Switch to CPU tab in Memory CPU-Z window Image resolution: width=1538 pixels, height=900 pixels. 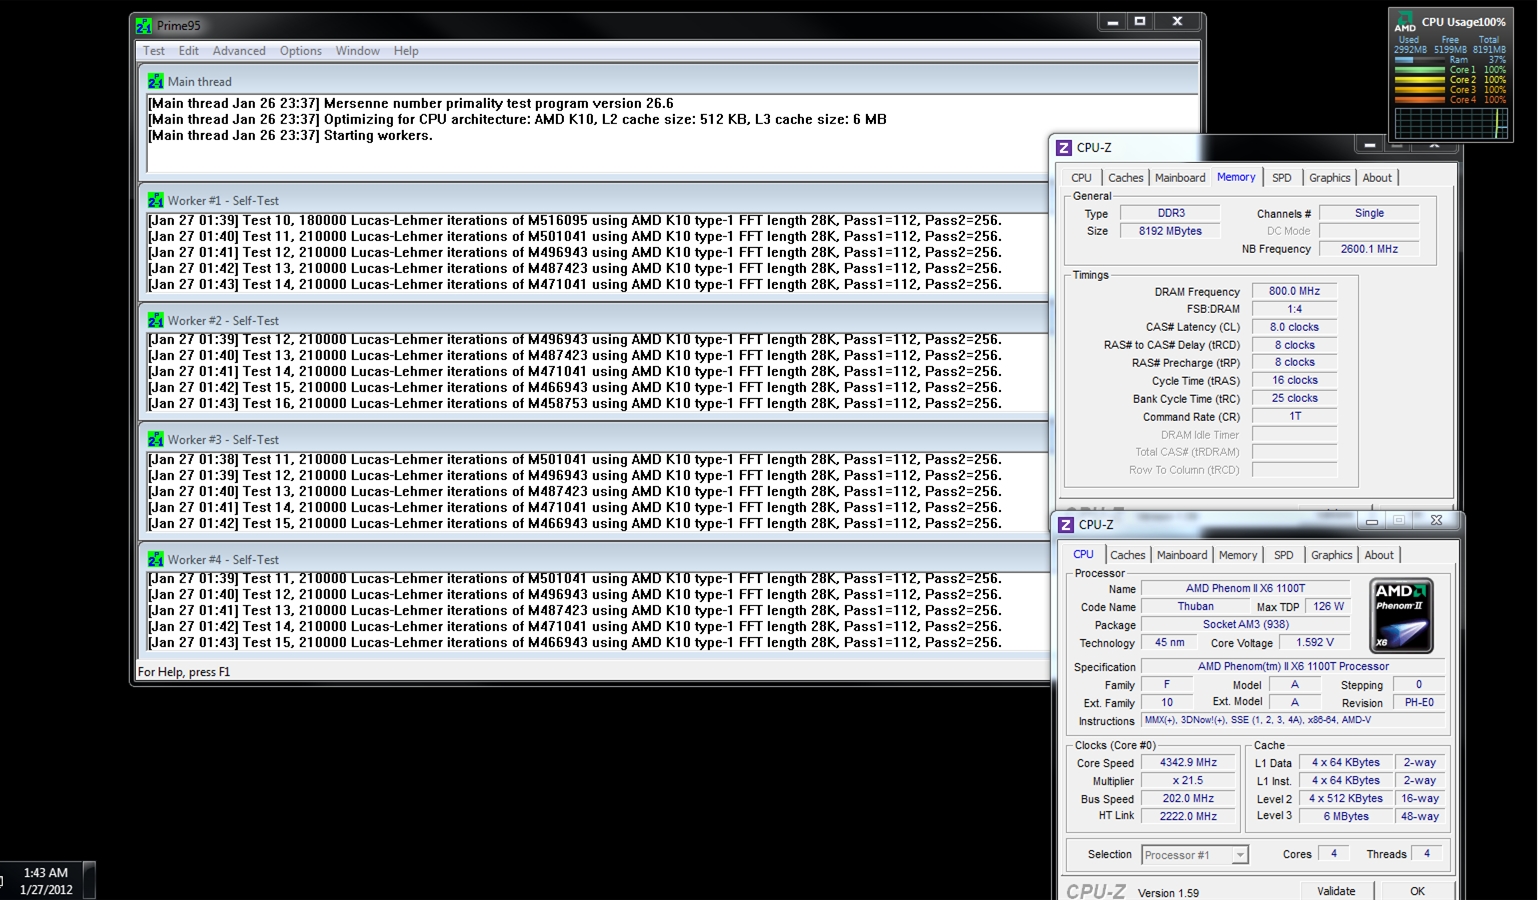[x=1082, y=178]
